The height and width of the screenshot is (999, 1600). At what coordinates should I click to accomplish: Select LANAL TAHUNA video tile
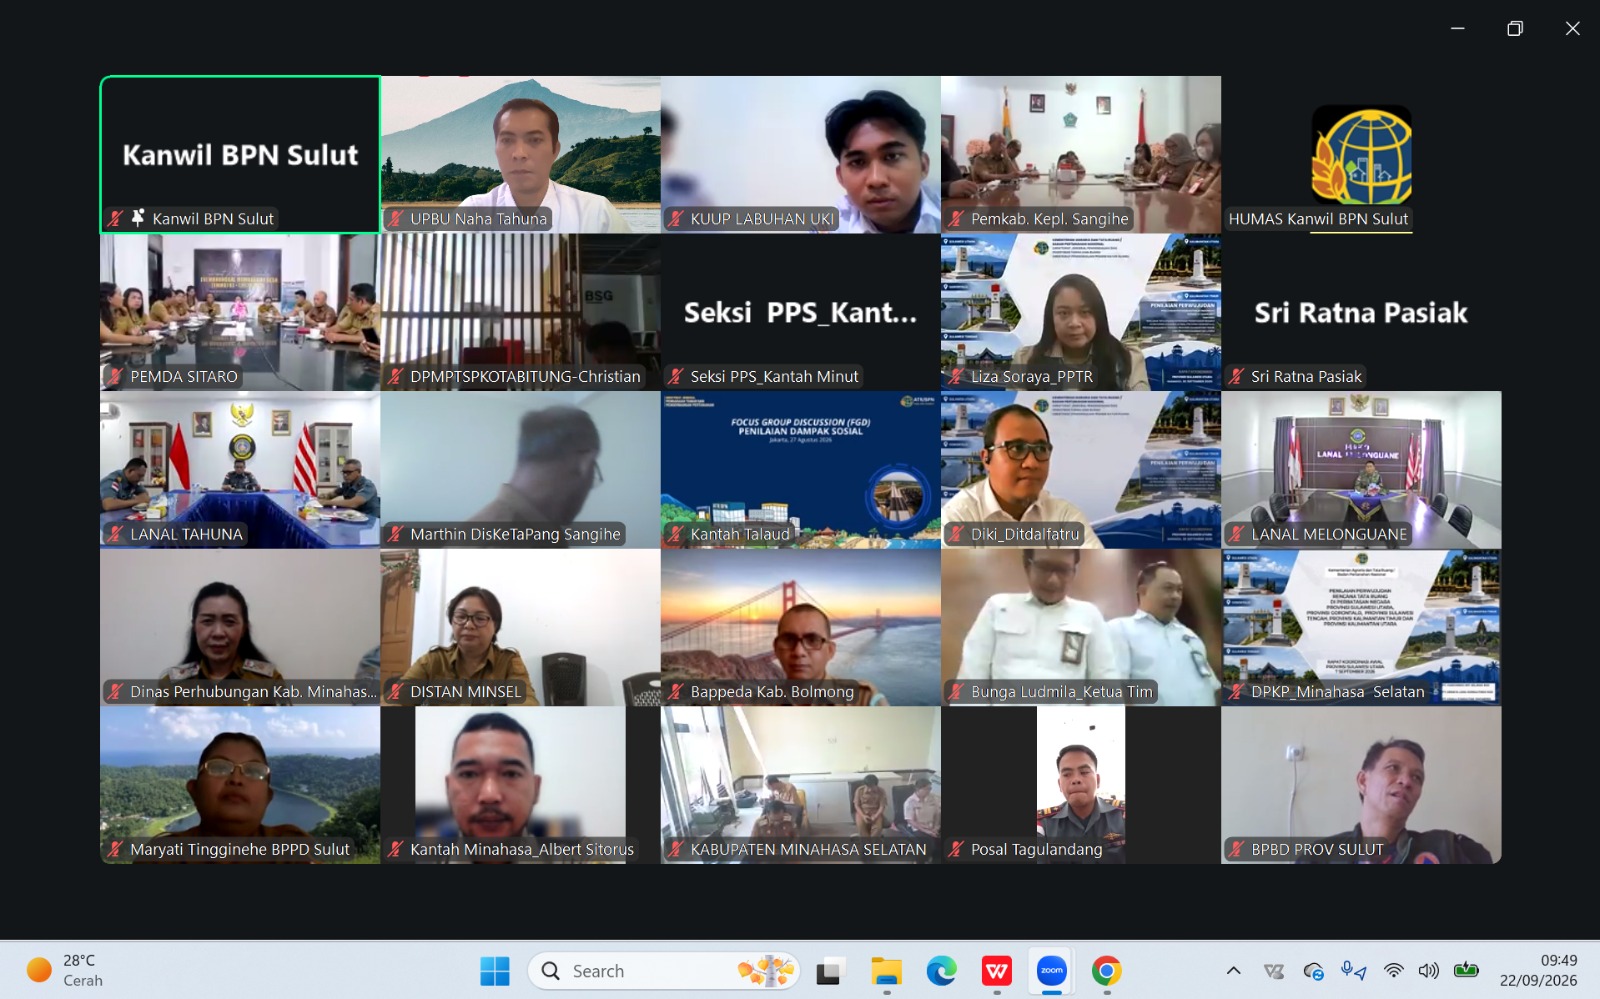[x=240, y=469]
